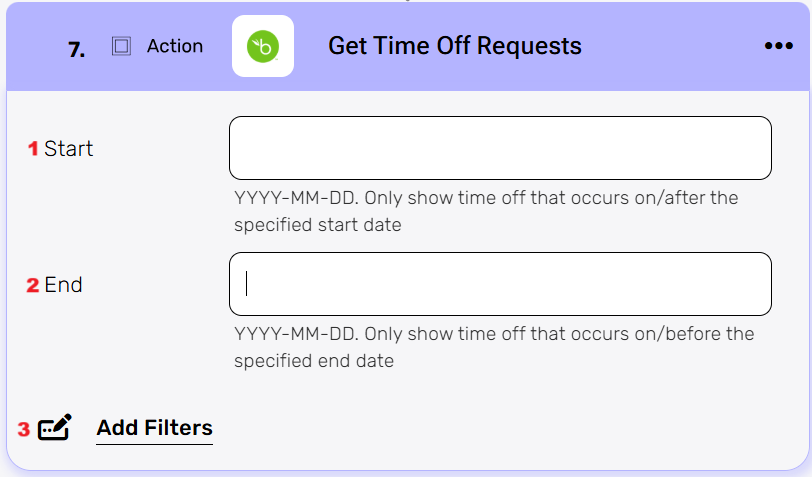
Task: Click red marker 2 beside End
Action: click(x=33, y=285)
